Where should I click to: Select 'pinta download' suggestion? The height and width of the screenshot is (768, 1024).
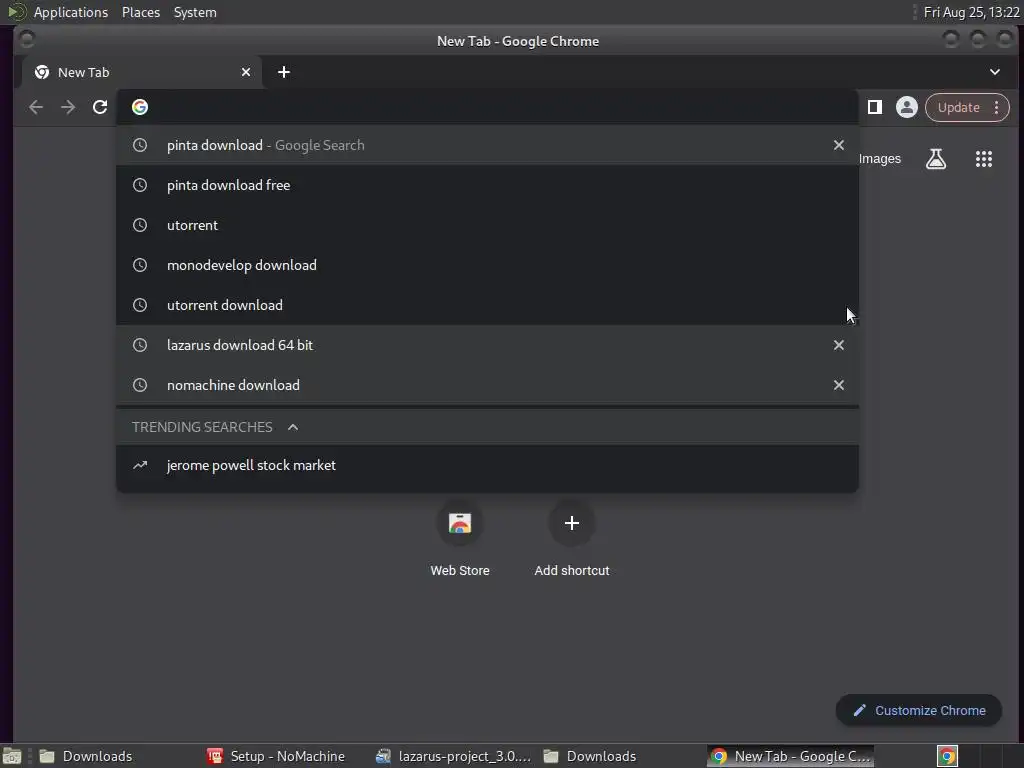click(x=487, y=145)
